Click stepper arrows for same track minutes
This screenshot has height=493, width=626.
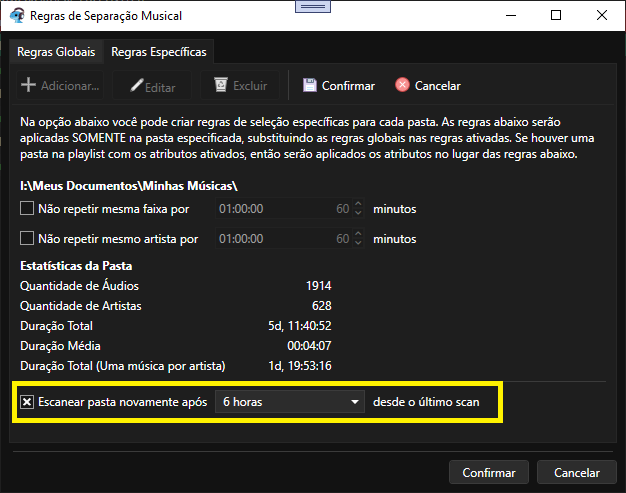pos(358,209)
